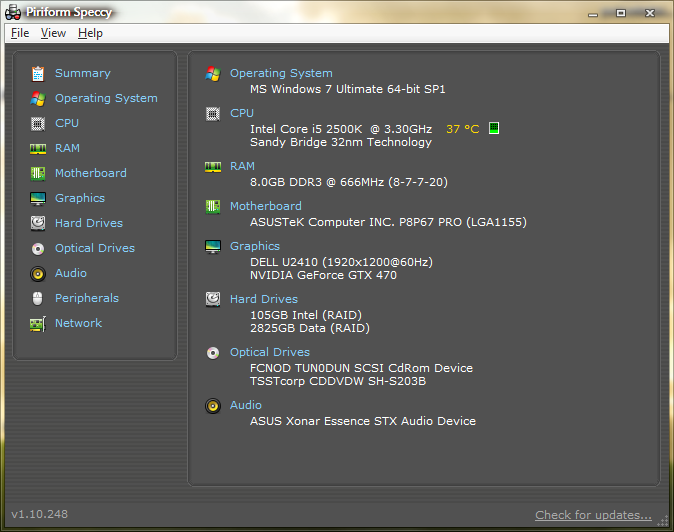Click the Windows flag icon in summary pane
674x532 pixels.
tap(213, 73)
